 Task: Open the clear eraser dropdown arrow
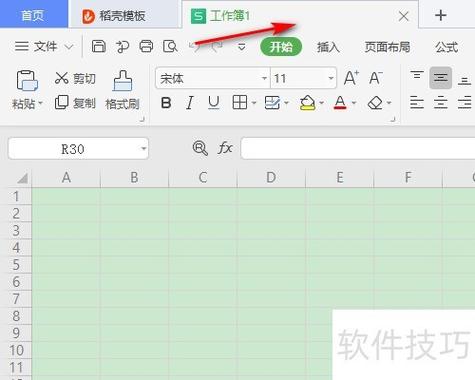tap(389, 103)
